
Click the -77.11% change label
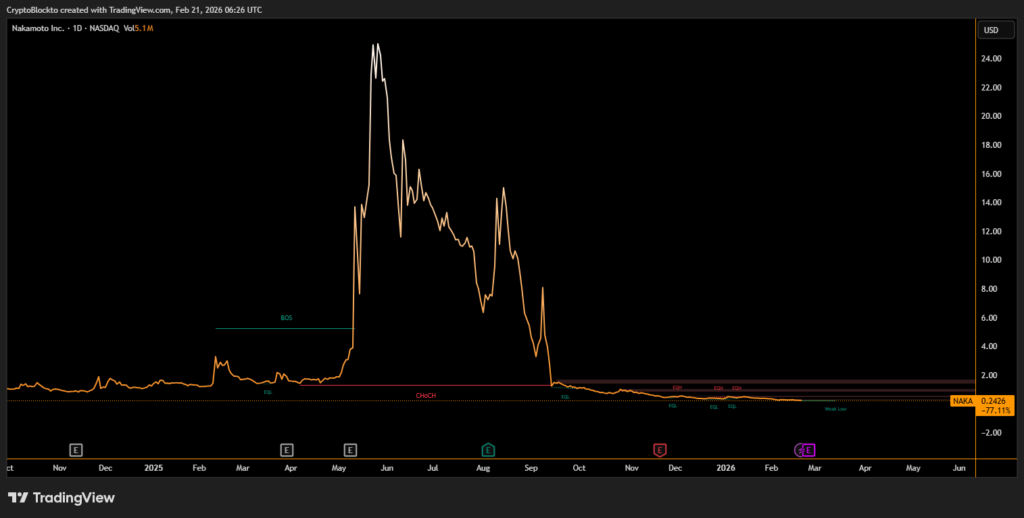click(996, 410)
